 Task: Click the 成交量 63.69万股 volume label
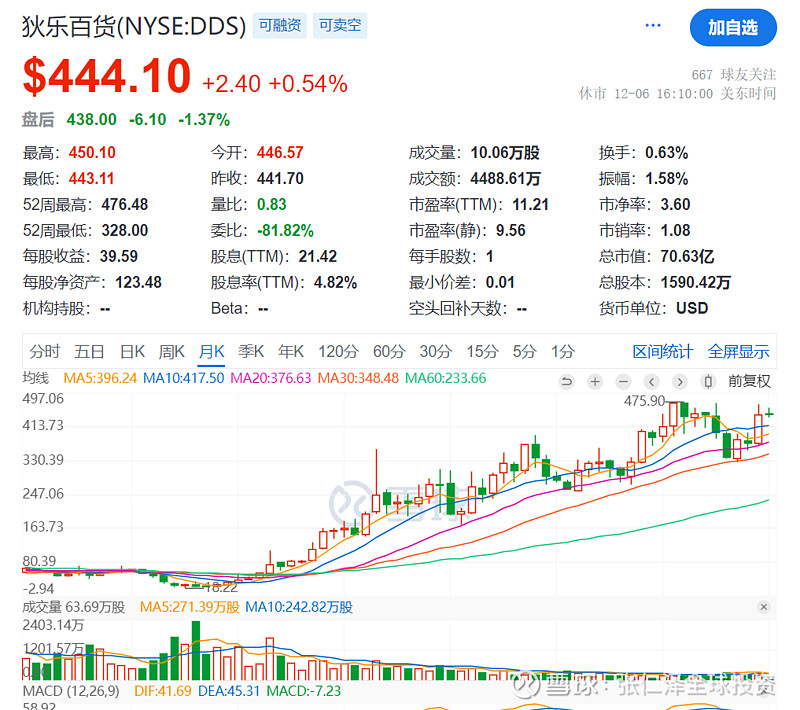(74, 607)
